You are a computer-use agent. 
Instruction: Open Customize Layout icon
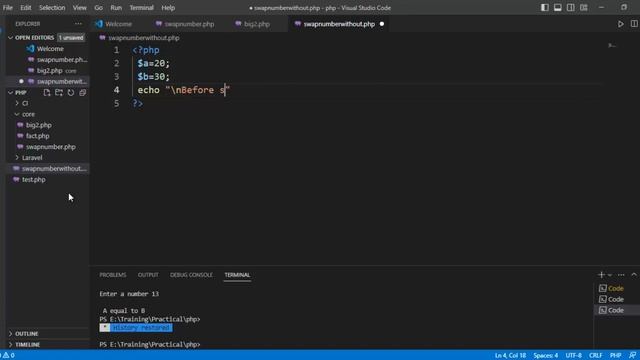[584, 7]
